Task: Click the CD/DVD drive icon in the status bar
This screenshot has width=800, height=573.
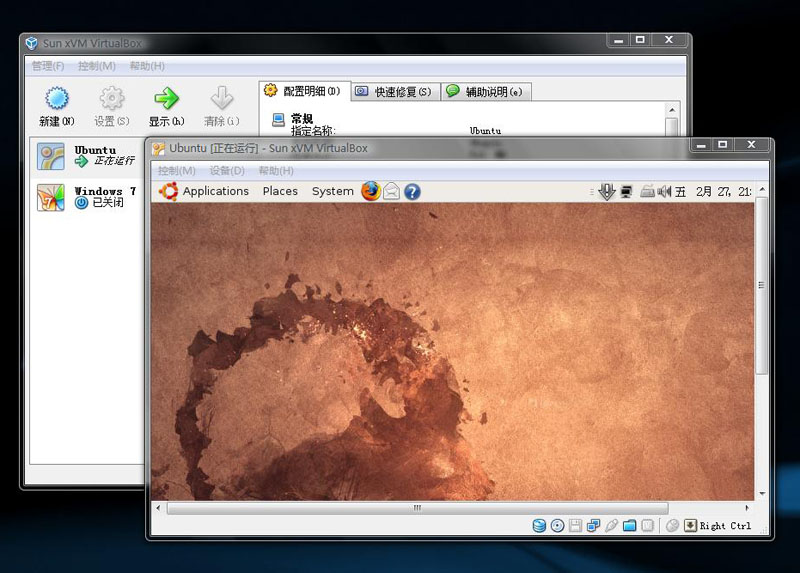Action: coord(558,526)
